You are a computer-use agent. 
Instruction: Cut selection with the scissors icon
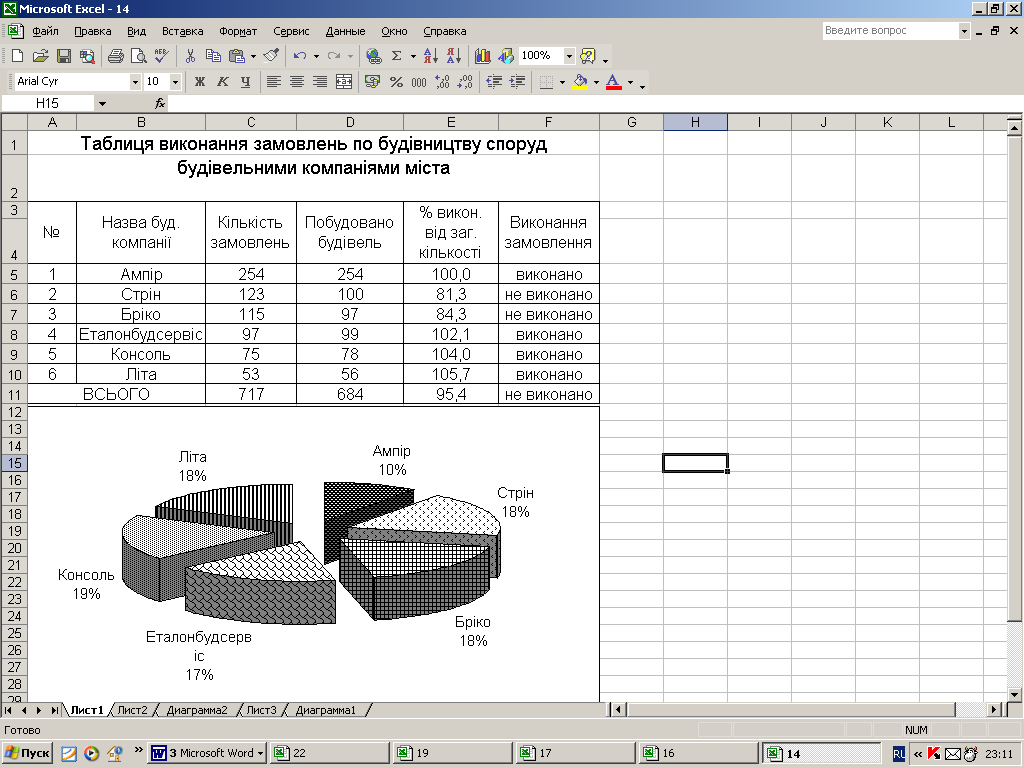(x=190, y=56)
